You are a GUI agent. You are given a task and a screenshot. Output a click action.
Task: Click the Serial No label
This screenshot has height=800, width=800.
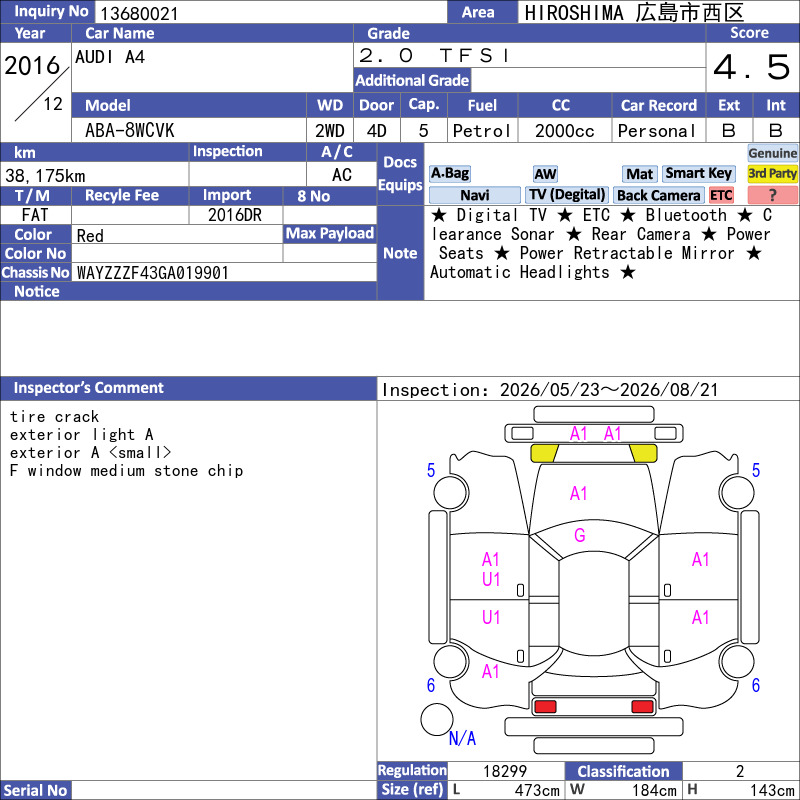[35, 790]
